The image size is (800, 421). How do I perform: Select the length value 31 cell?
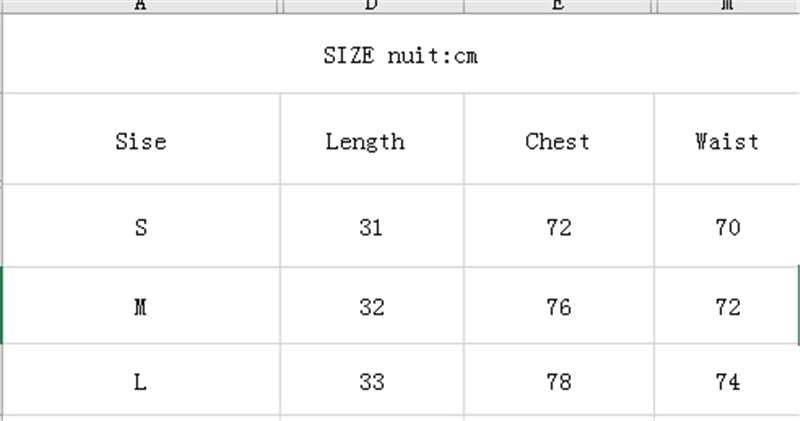click(x=371, y=227)
